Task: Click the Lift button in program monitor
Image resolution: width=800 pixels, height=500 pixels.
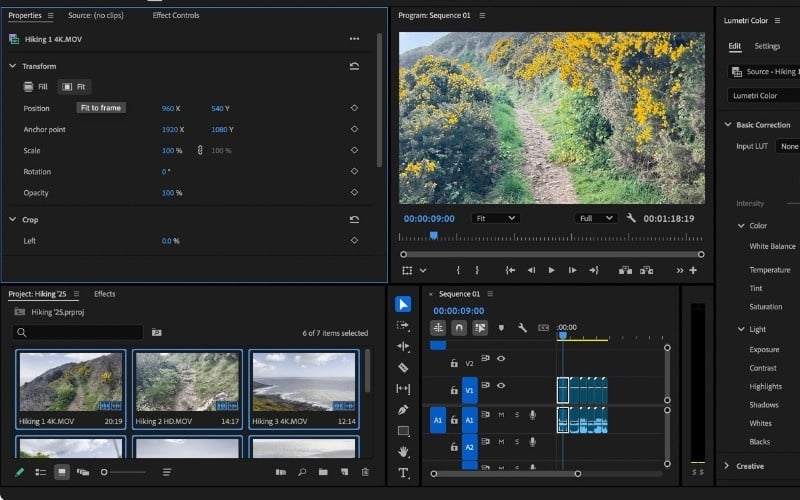Action: click(625, 270)
